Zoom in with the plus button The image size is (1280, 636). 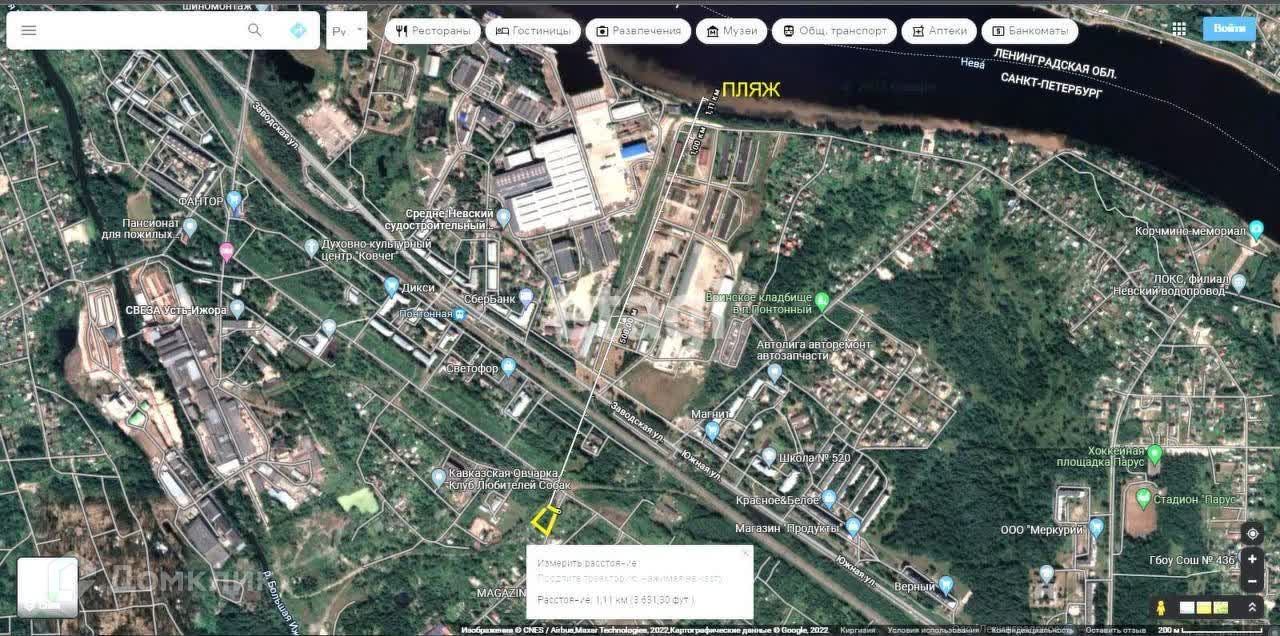(x=1252, y=560)
